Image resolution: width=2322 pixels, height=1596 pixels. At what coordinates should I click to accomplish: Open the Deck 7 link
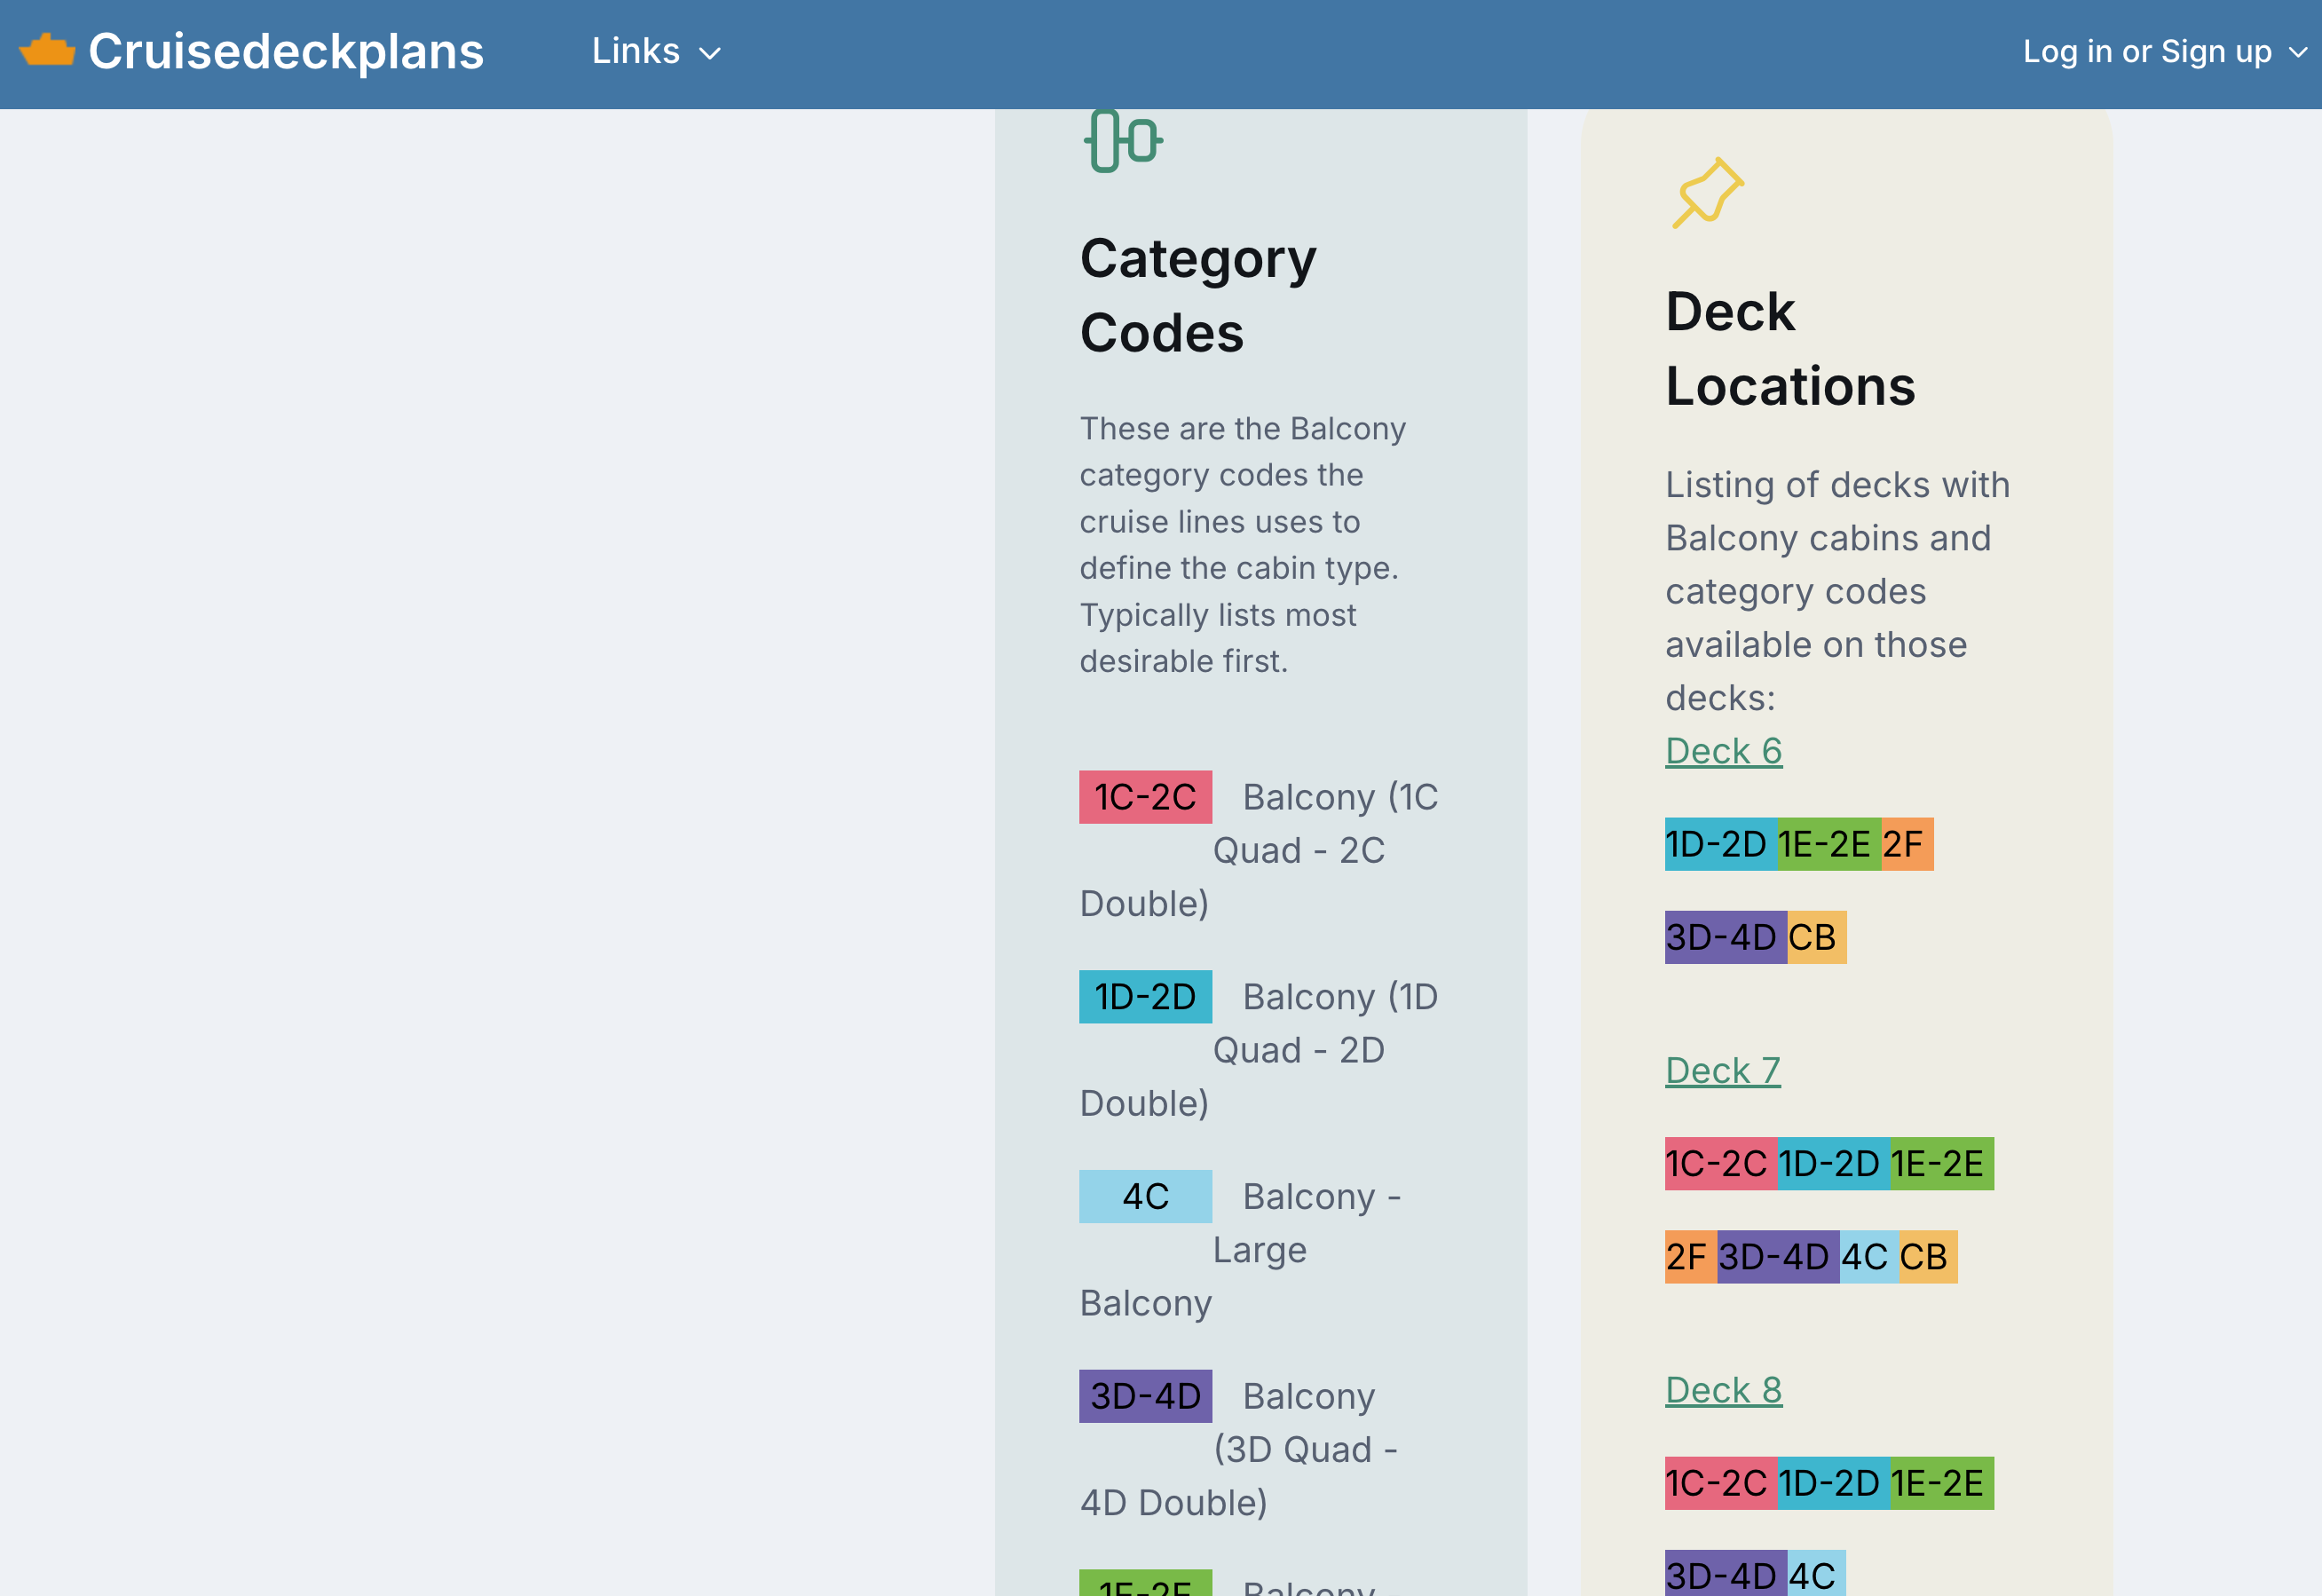click(x=1722, y=1071)
